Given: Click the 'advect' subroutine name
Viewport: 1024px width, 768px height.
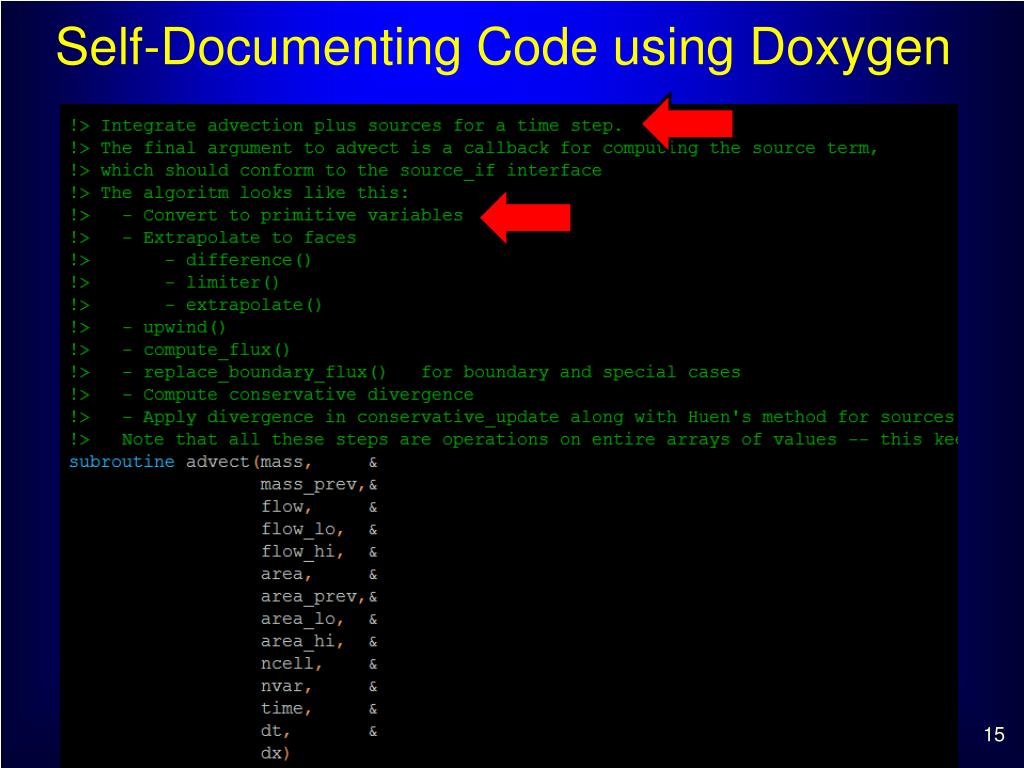Looking at the screenshot, I should click(218, 462).
